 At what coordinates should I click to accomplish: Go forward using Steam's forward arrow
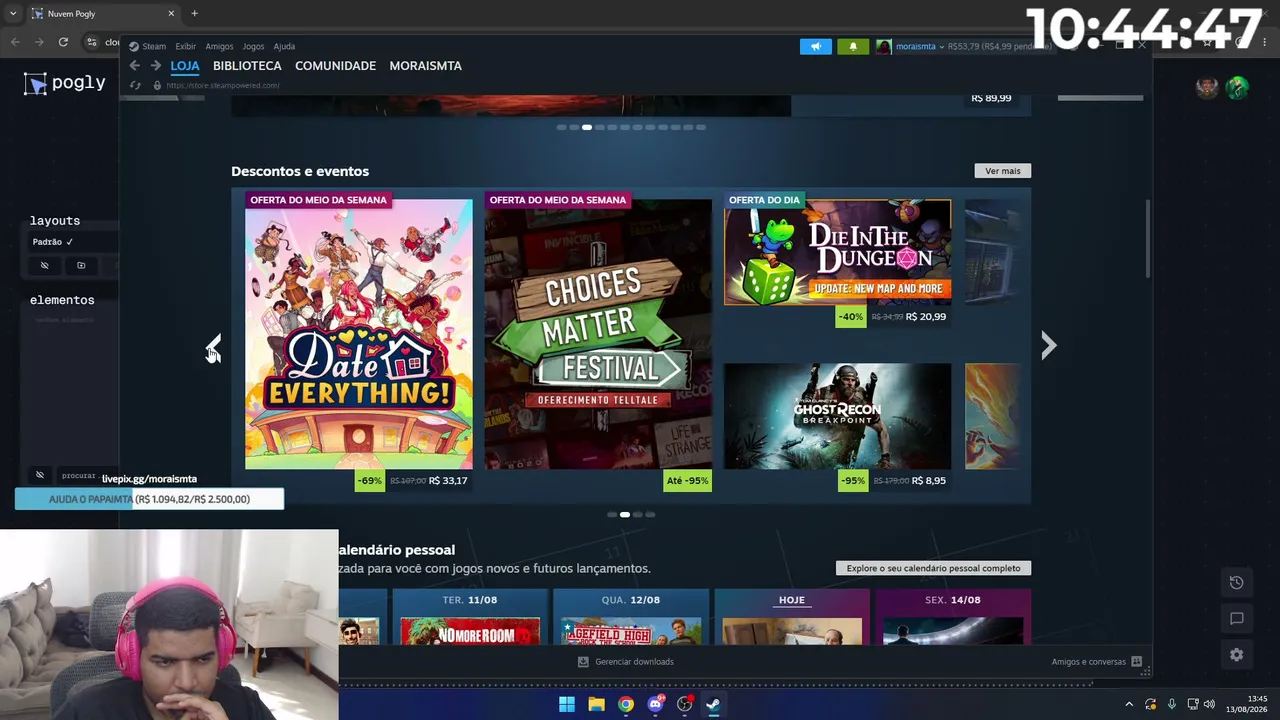point(155,66)
